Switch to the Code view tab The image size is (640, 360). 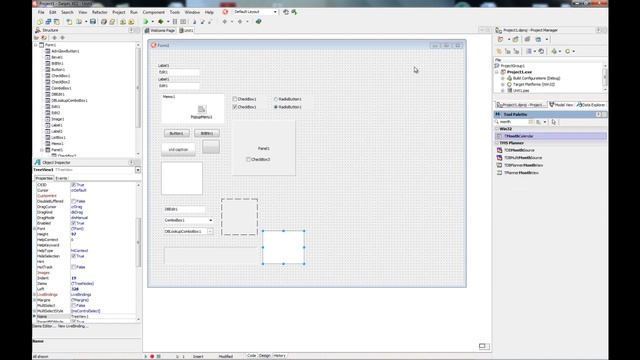[251, 356]
